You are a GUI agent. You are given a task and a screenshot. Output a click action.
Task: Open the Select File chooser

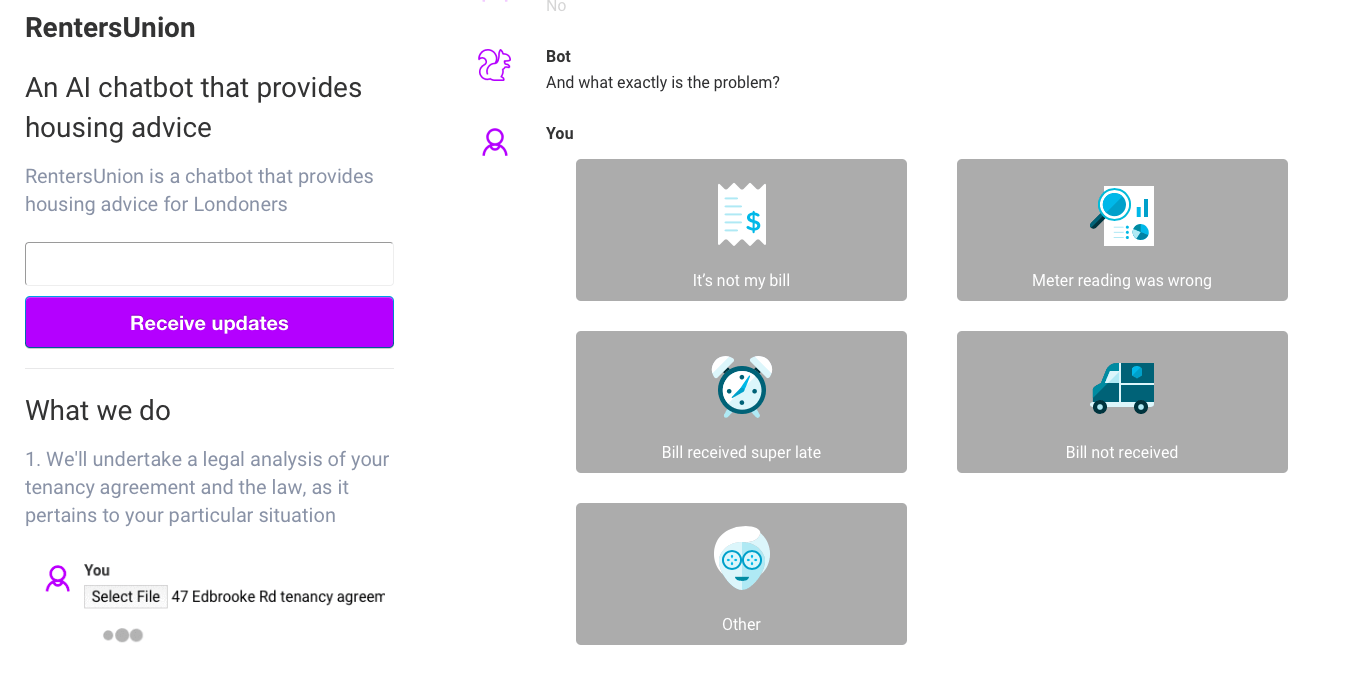126,597
